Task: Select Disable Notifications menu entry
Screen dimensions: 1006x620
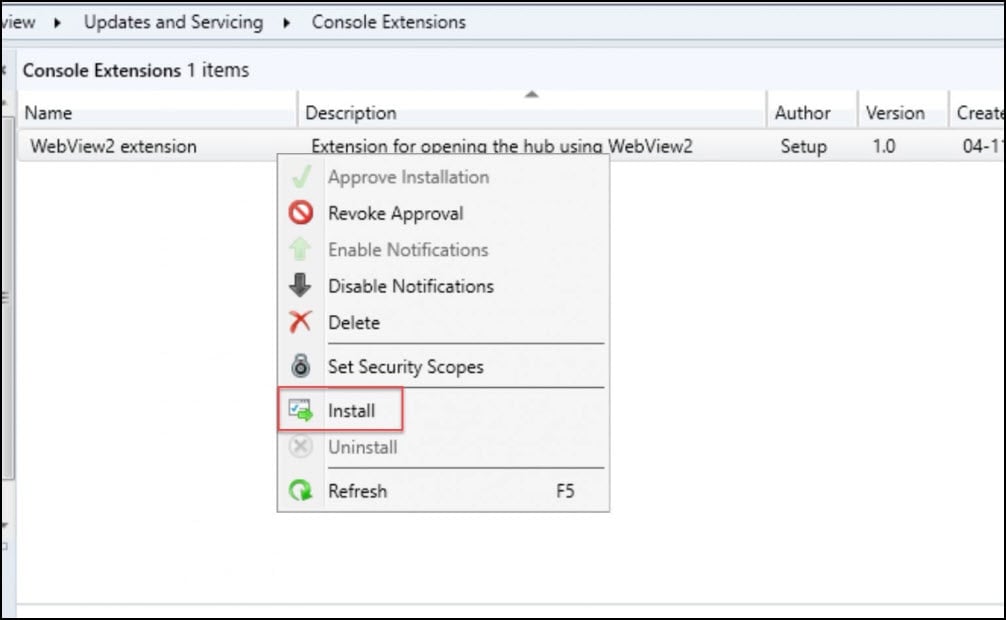Action: (x=443, y=286)
